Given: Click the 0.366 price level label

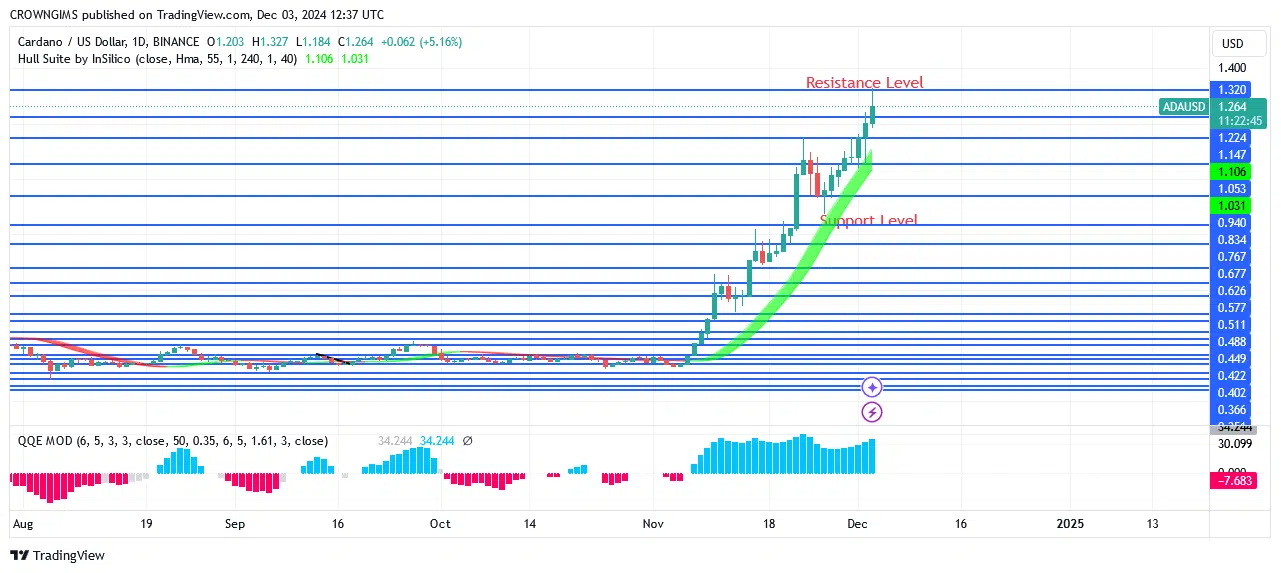Looking at the screenshot, I should [1232, 410].
